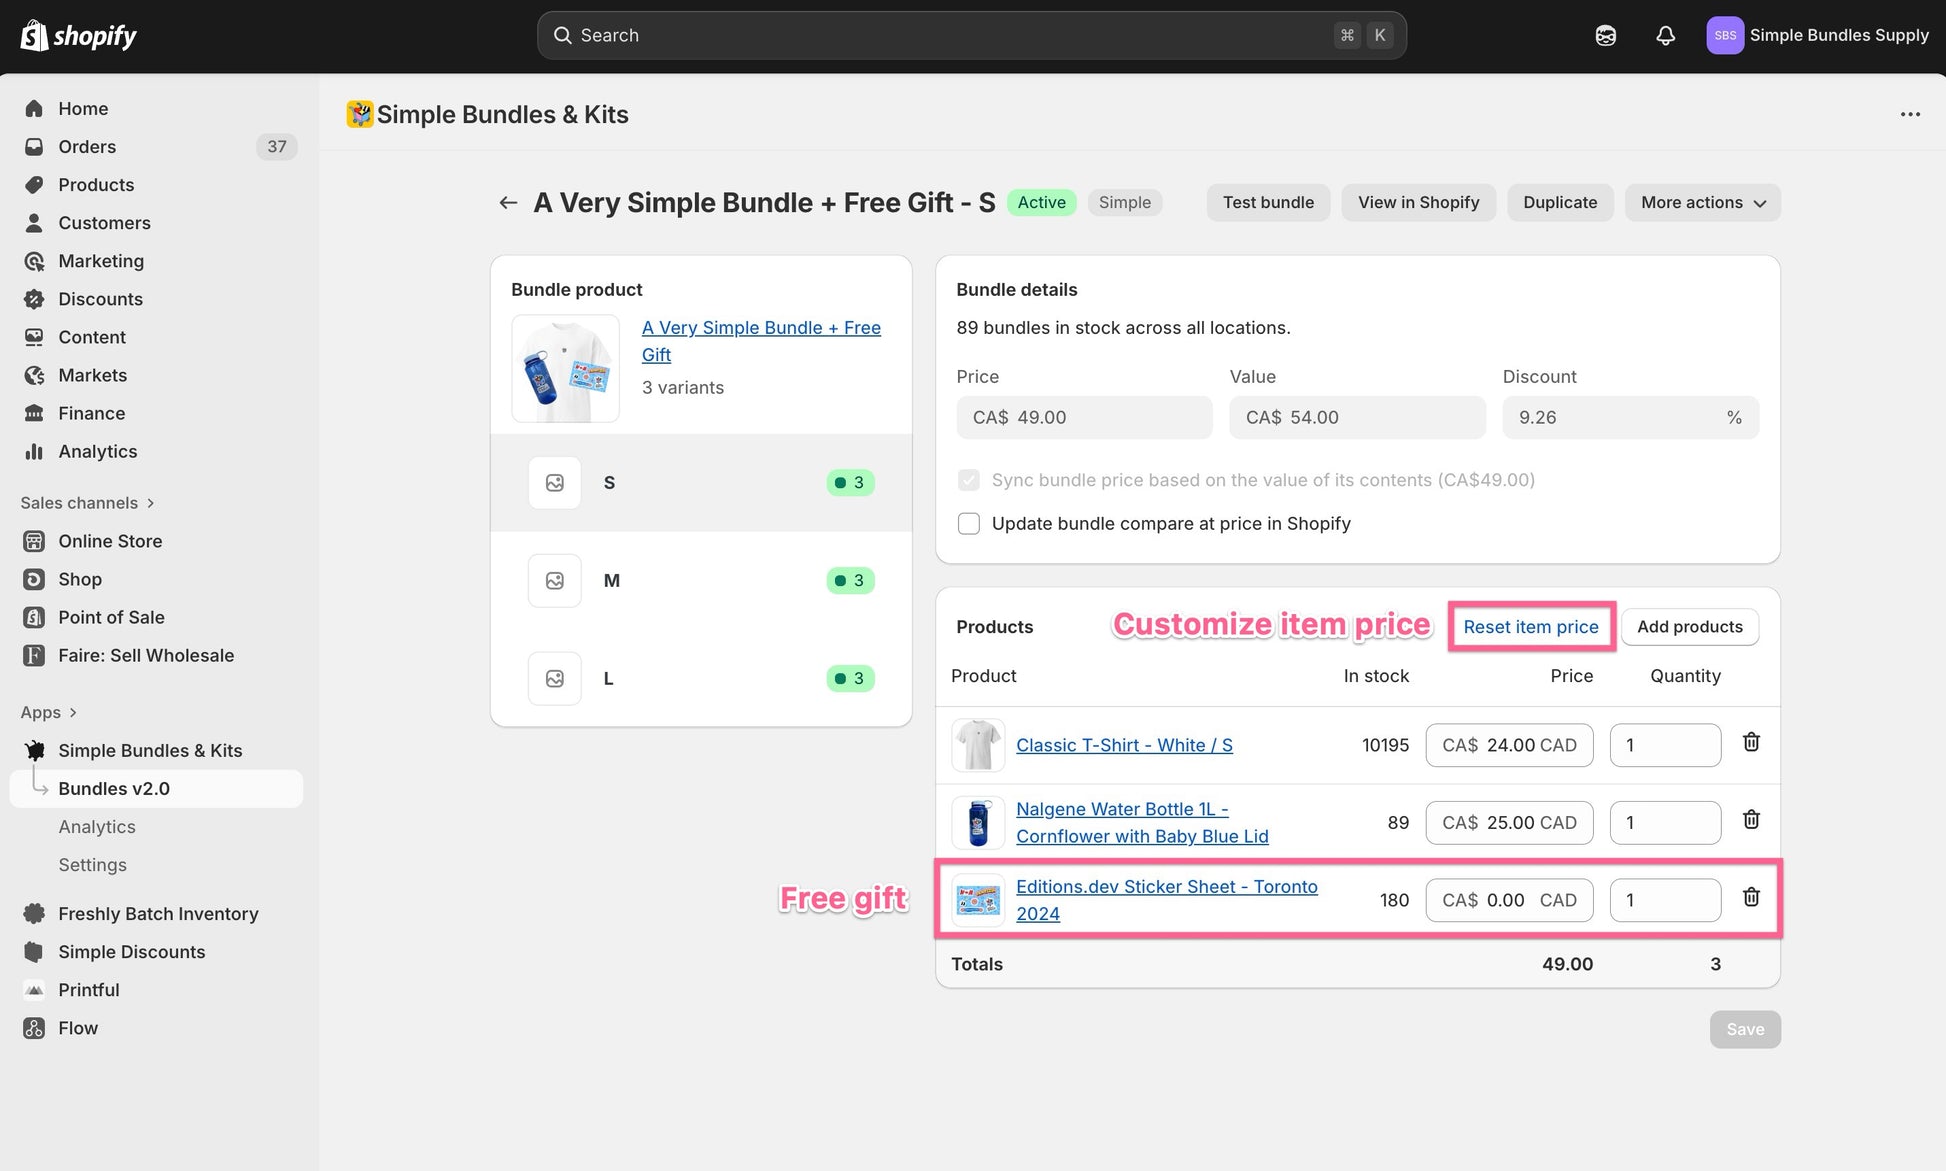
Task: Click the notification bell icon
Action: (x=1665, y=36)
